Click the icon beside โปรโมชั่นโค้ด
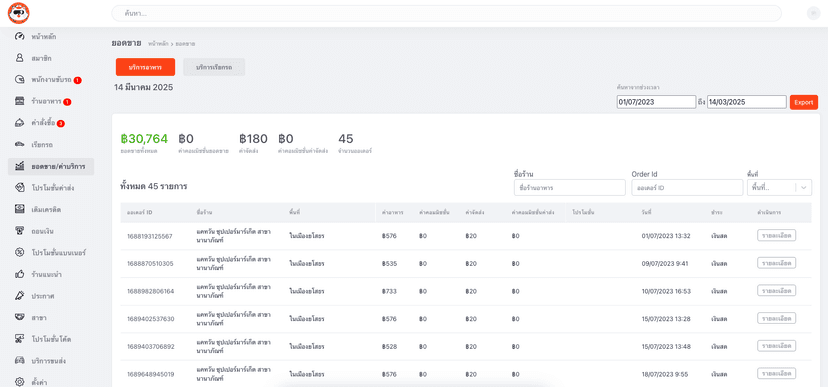This screenshot has width=828, height=387. (20, 339)
